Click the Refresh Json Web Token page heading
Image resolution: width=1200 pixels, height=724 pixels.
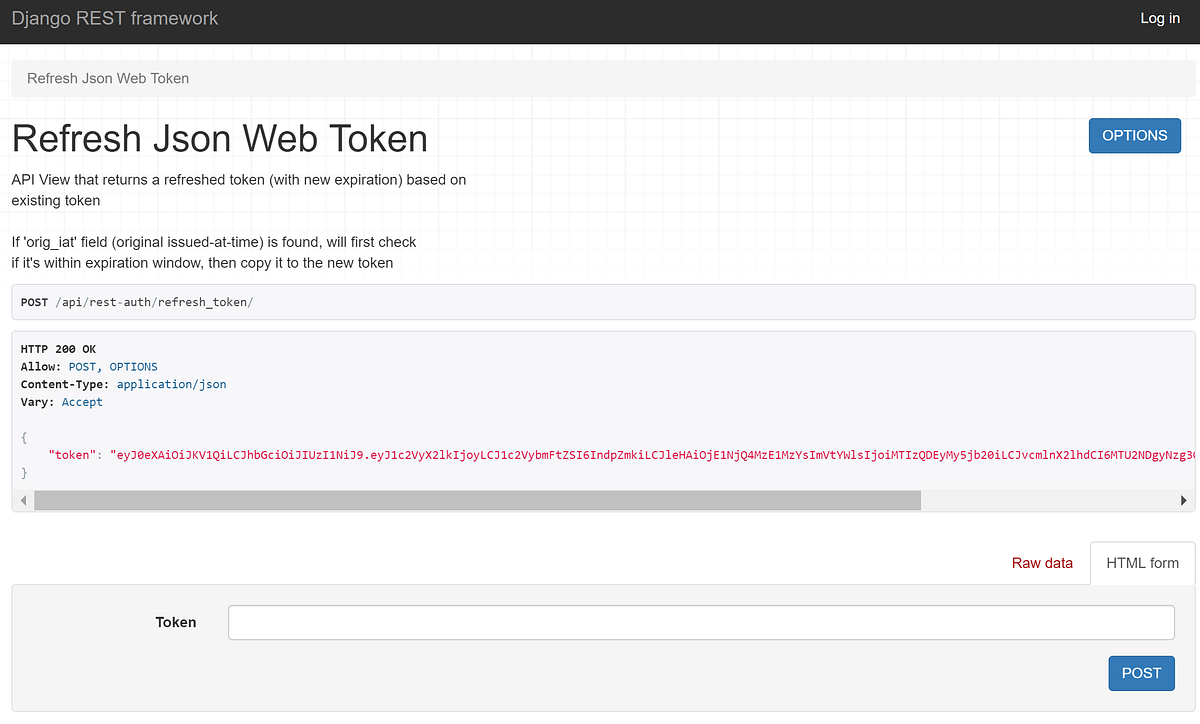(x=218, y=138)
